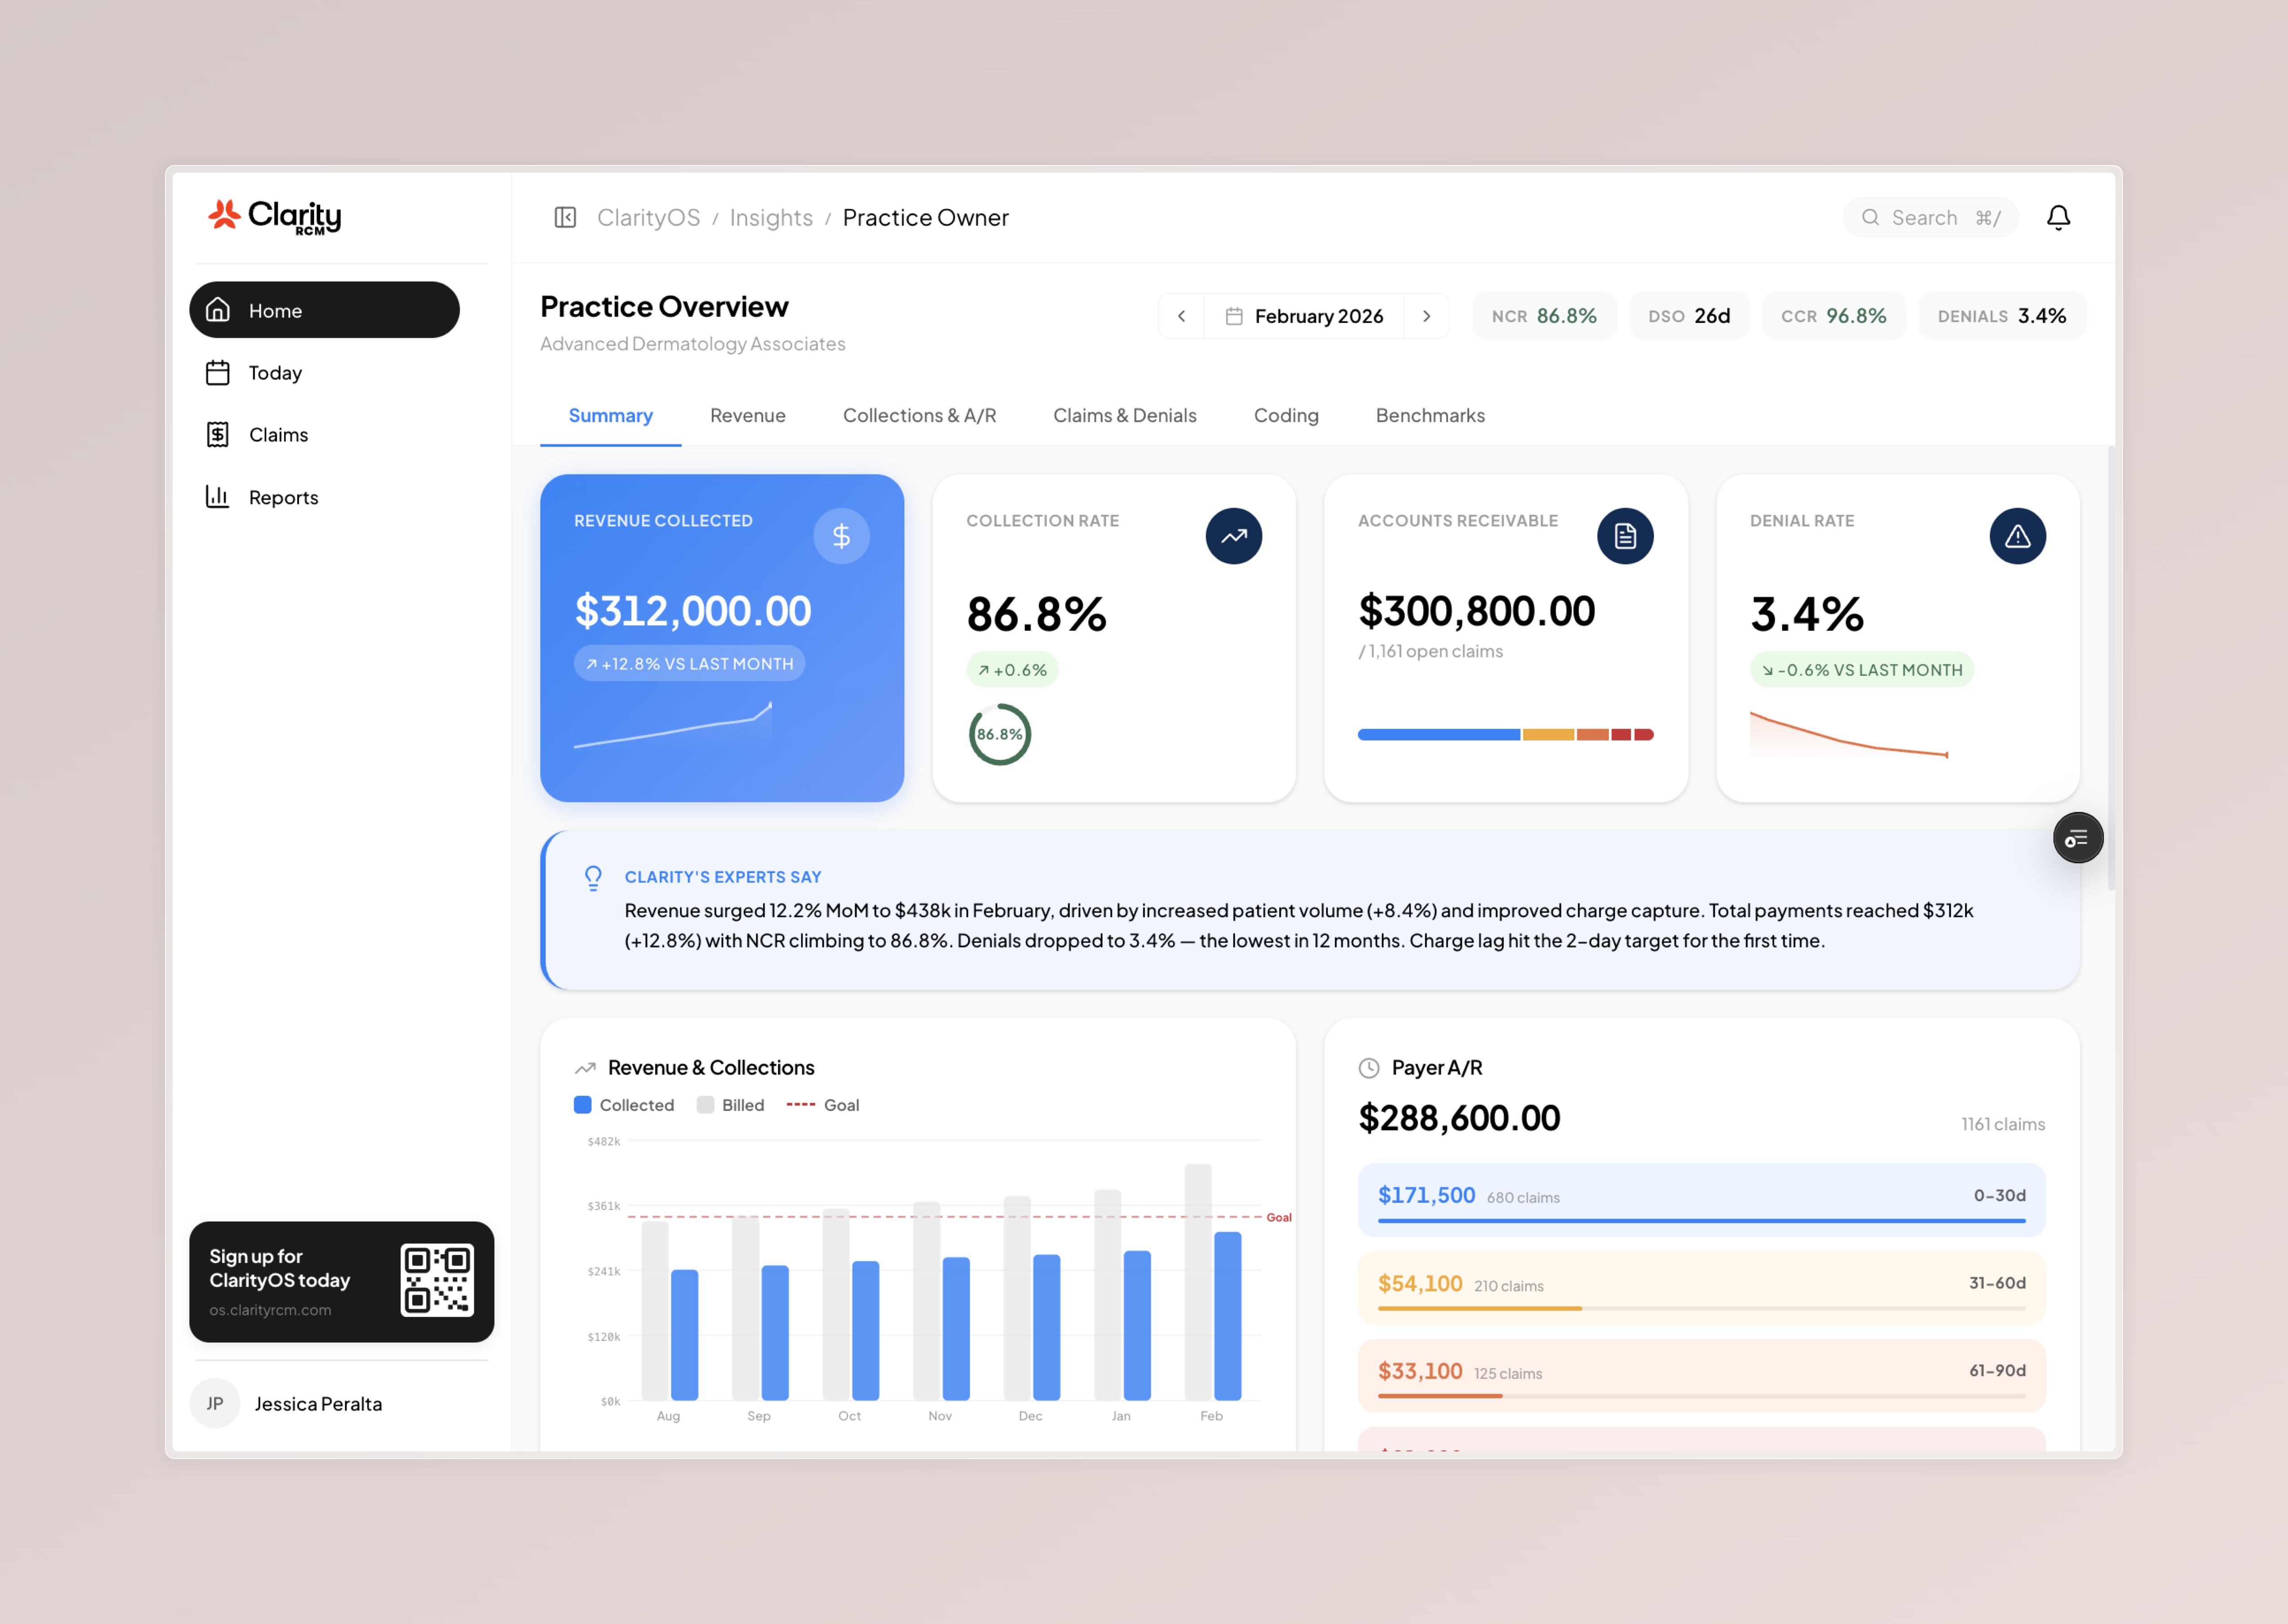Open Claims from the sidebar icon

click(x=218, y=434)
